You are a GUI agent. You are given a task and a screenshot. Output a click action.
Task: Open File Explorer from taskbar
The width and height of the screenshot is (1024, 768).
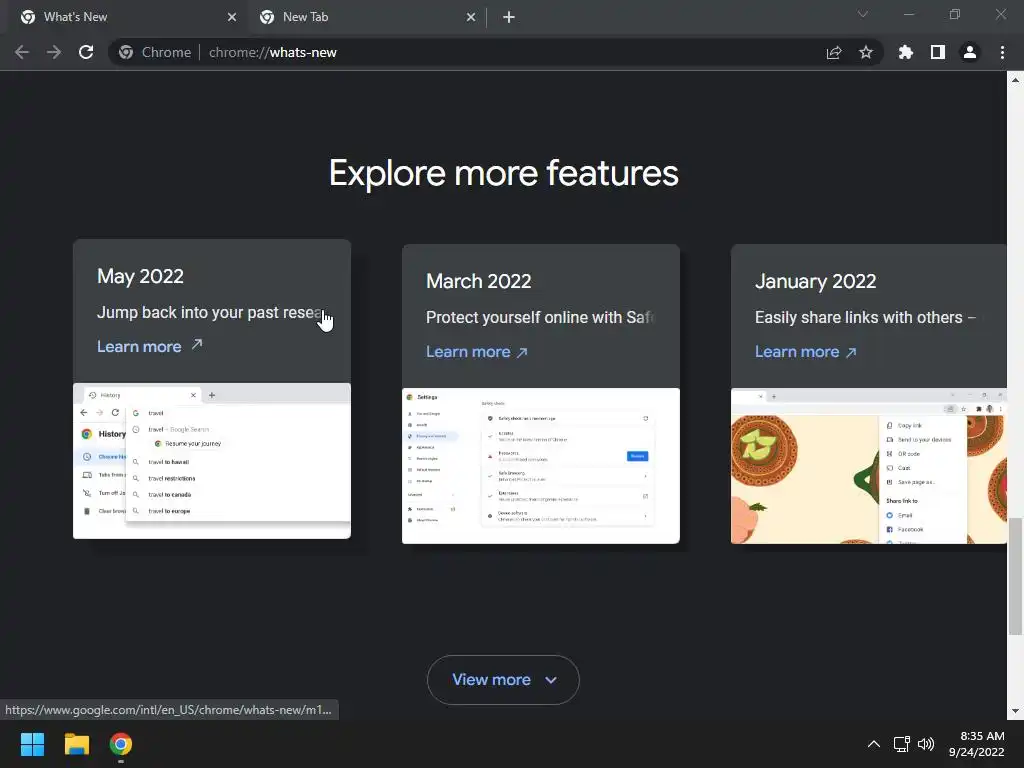tap(76, 744)
